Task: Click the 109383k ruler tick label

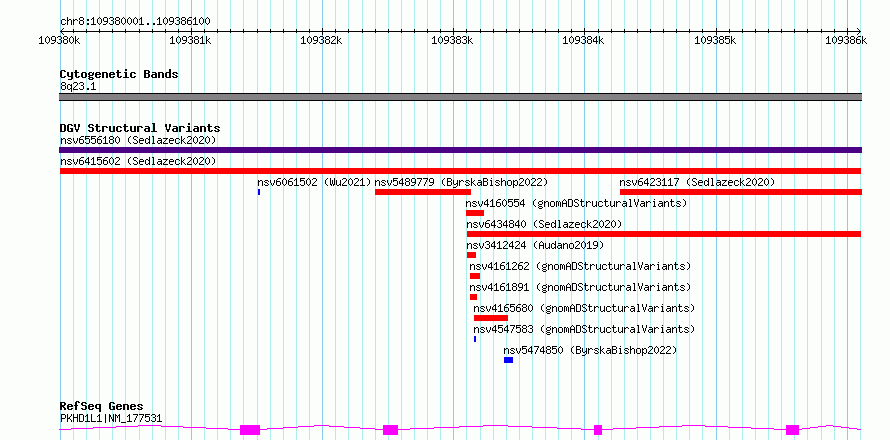Action: [453, 40]
